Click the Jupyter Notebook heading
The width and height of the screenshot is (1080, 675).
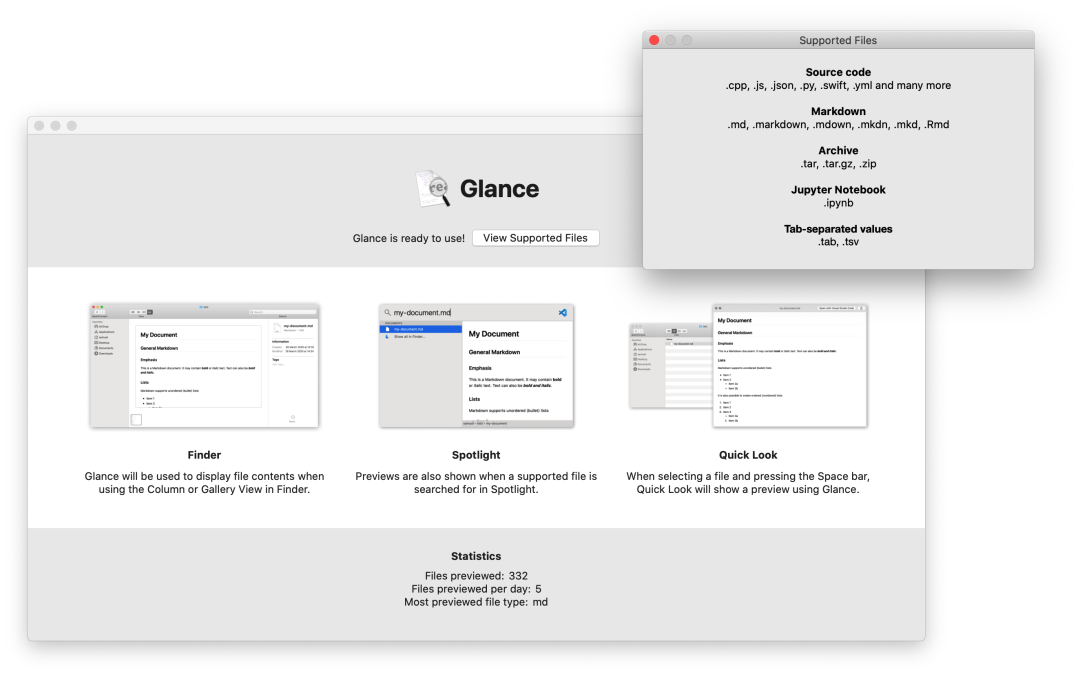pos(838,190)
